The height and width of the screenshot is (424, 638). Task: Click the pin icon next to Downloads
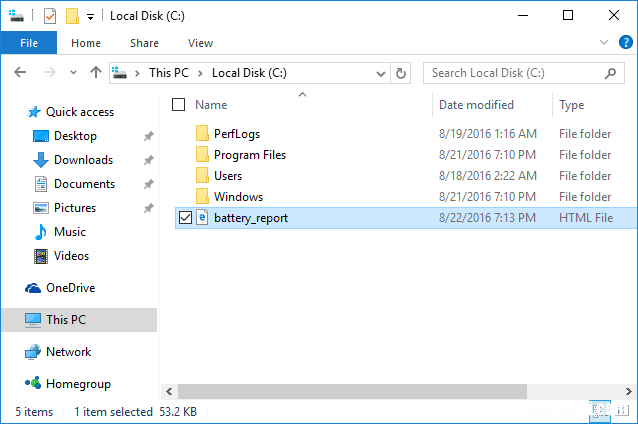point(149,160)
